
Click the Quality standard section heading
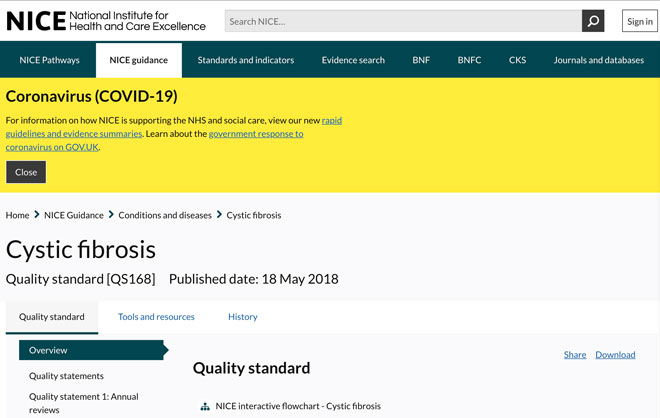tap(251, 368)
